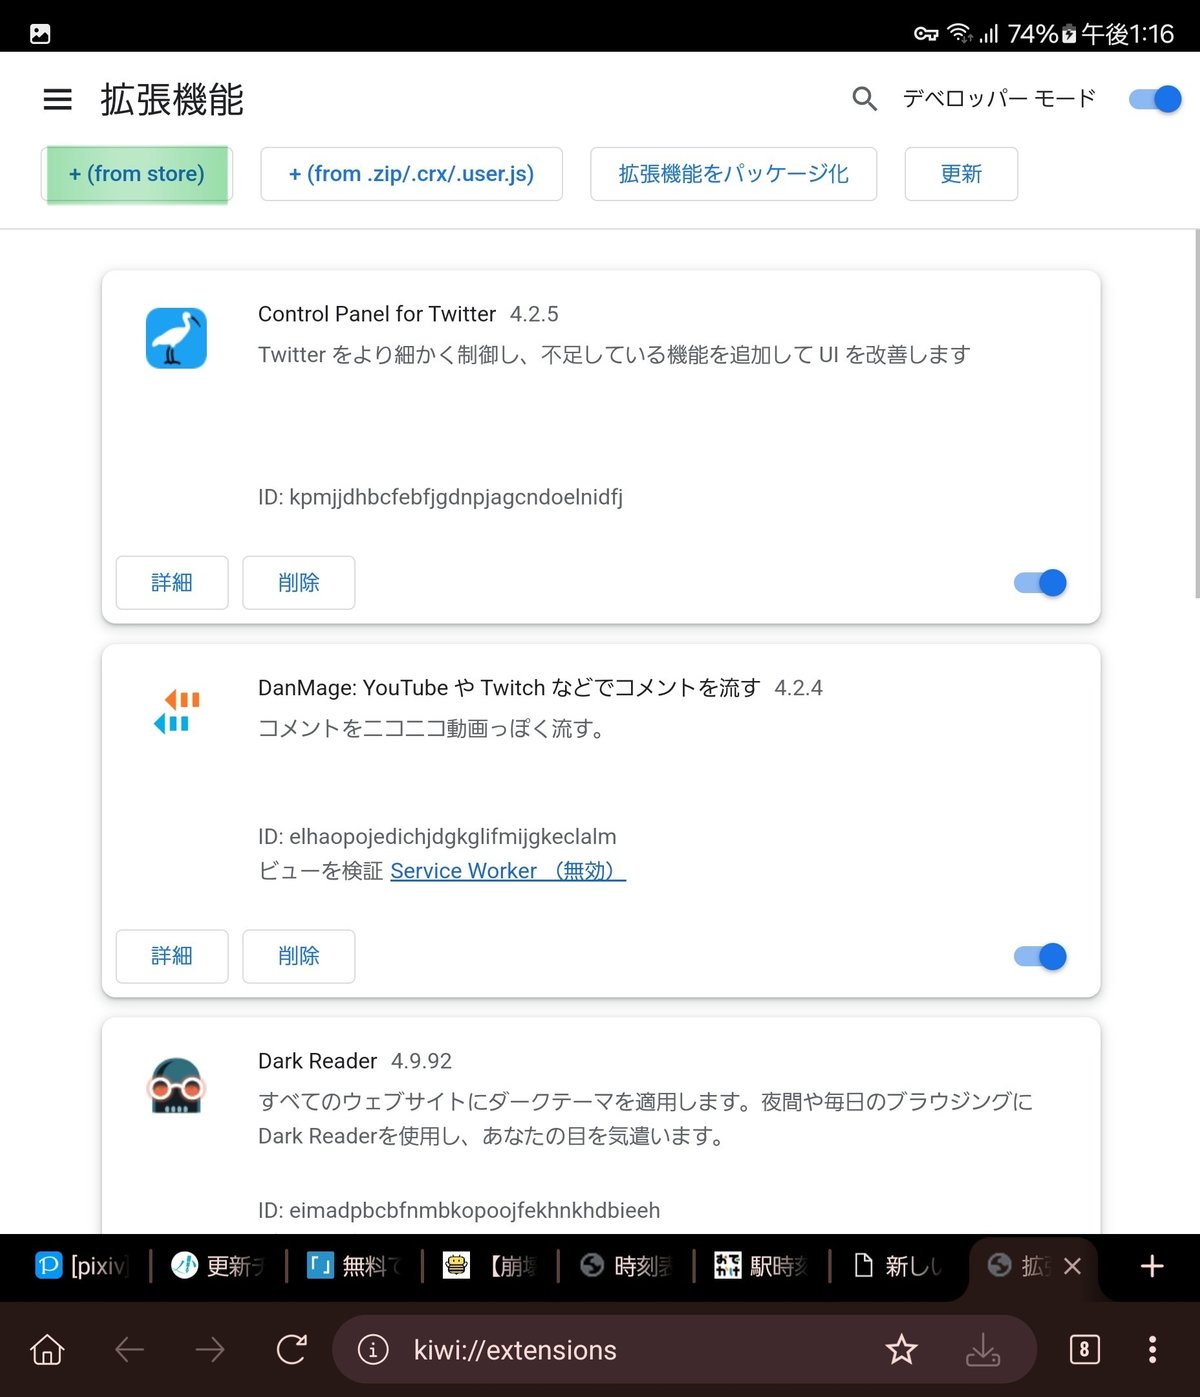
Task: Click the Wi-Fi status icon
Action: click(x=960, y=34)
